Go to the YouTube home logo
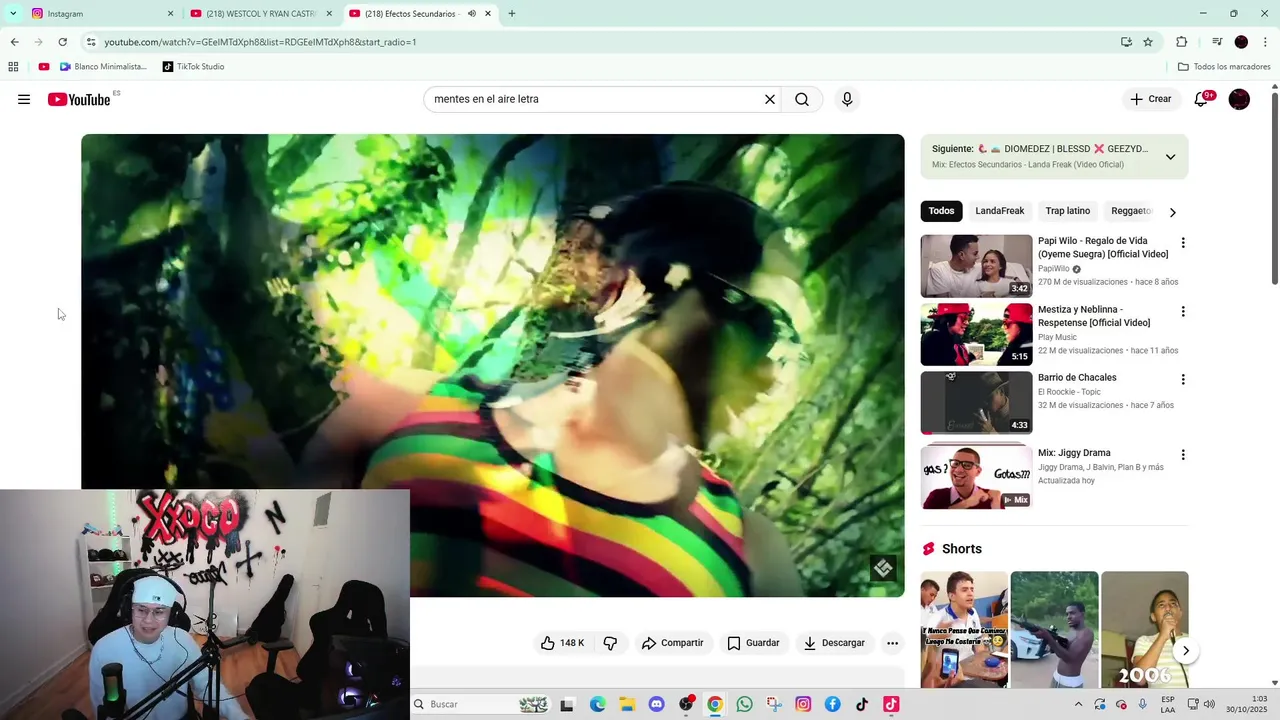This screenshot has width=1280, height=720. click(79, 99)
